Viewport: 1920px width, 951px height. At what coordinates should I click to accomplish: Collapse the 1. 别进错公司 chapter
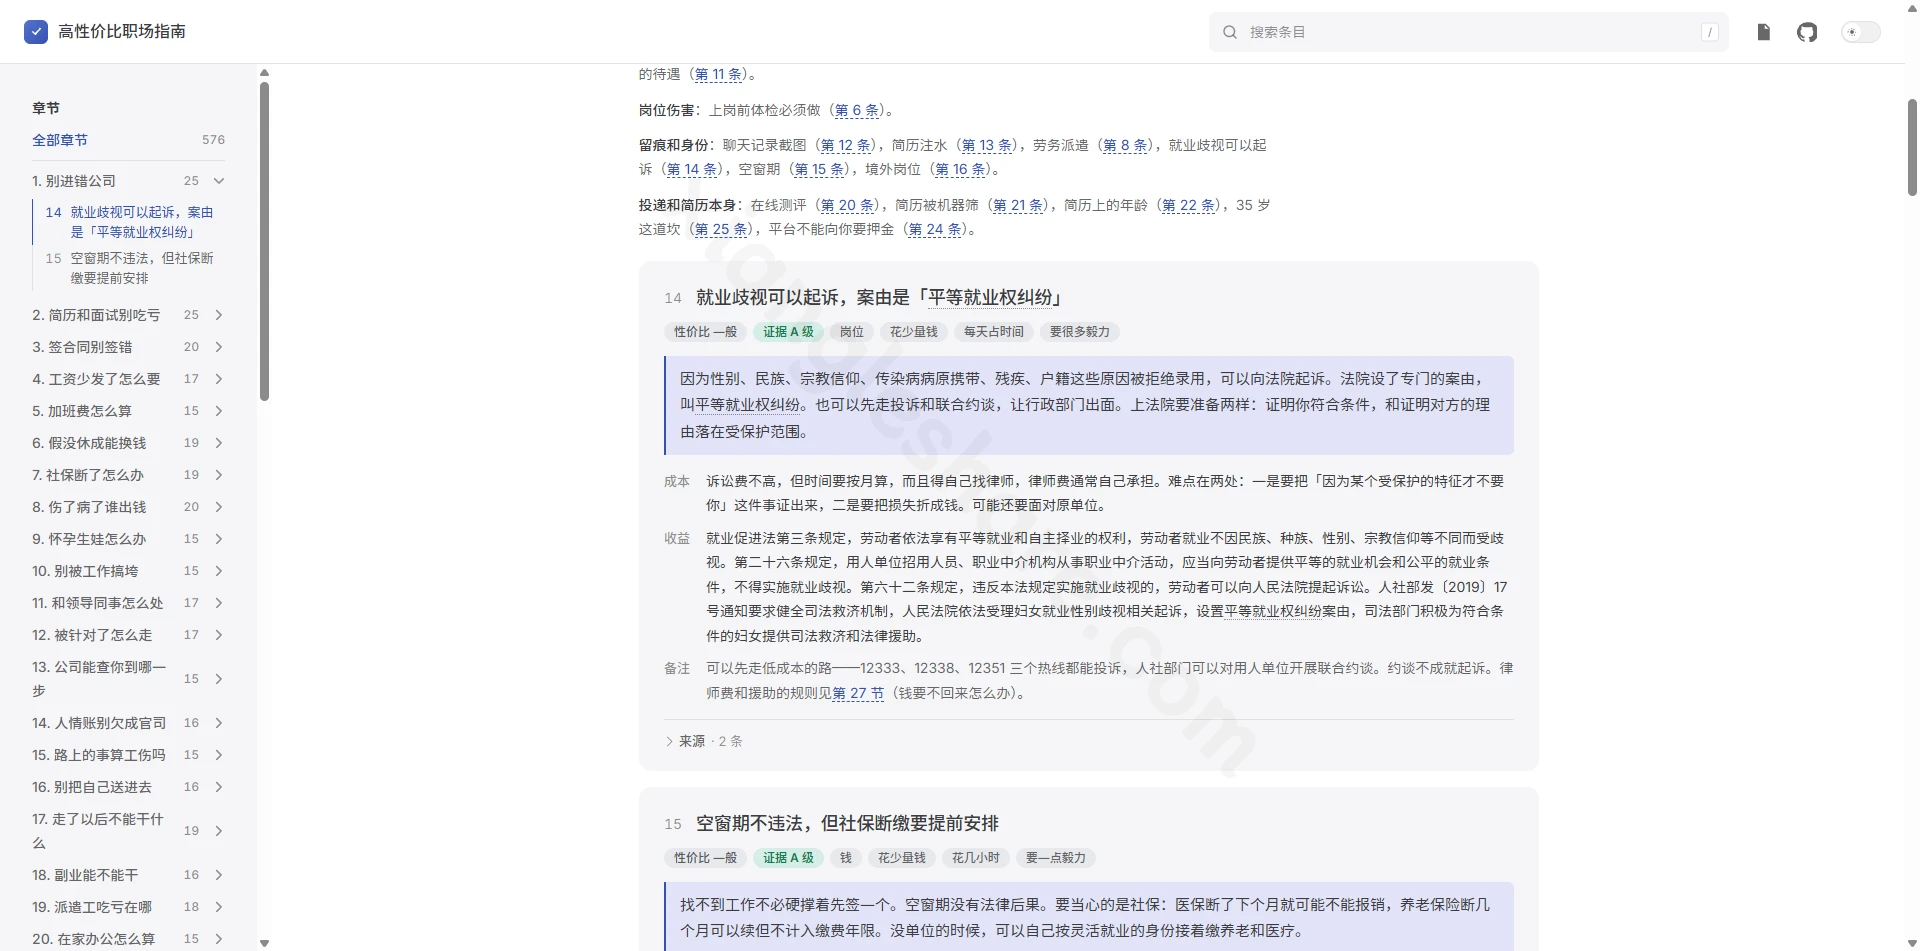(219, 181)
